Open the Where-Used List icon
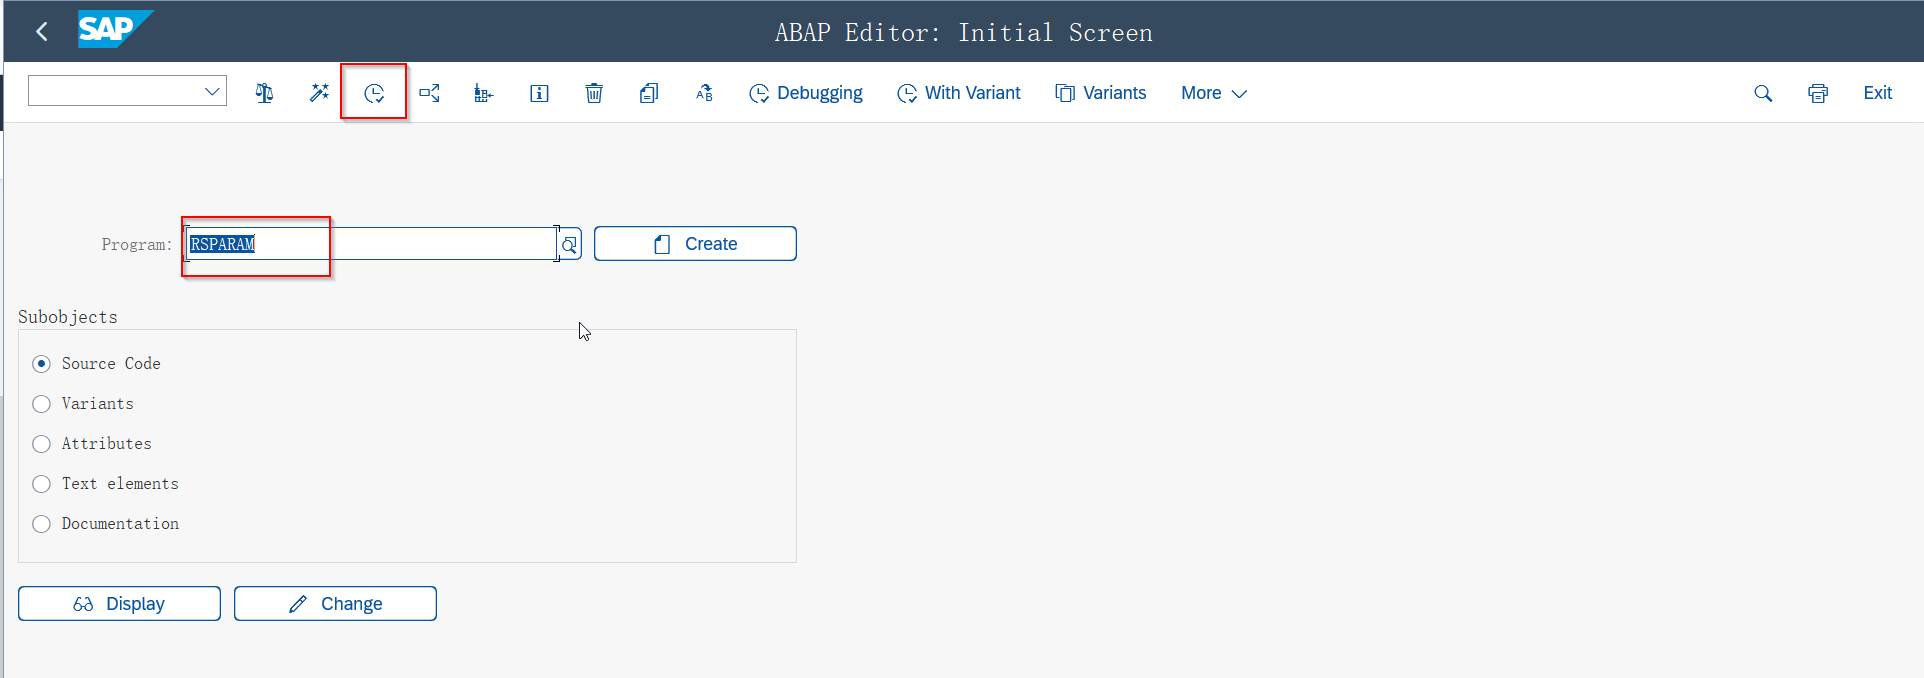 point(429,93)
